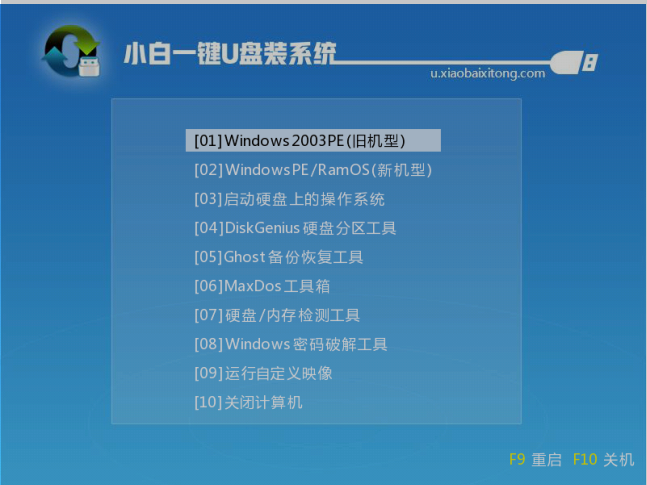Screen dimensions: 647x485
Task: Choose [10] 关闭计算机
Action: 248,402
